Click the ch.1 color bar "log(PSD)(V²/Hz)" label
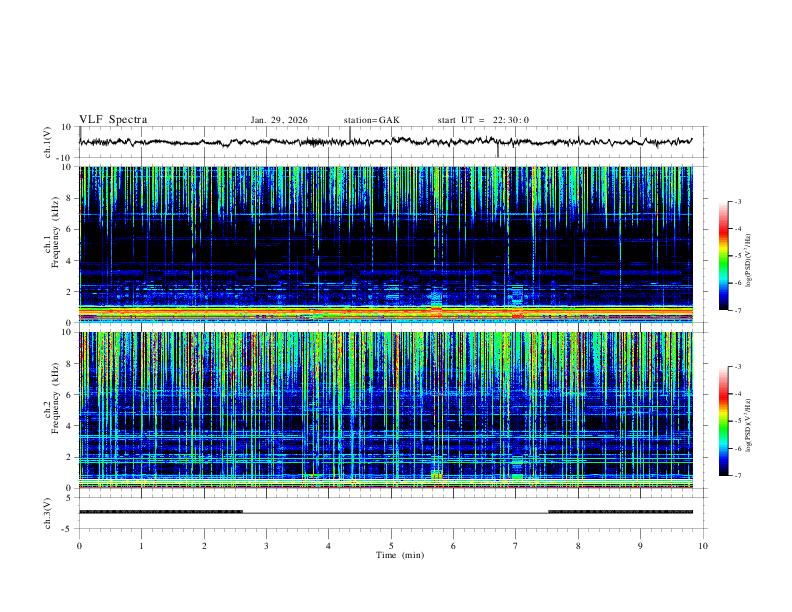Image resolution: width=792 pixels, height=612 pixels. [749, 261]
